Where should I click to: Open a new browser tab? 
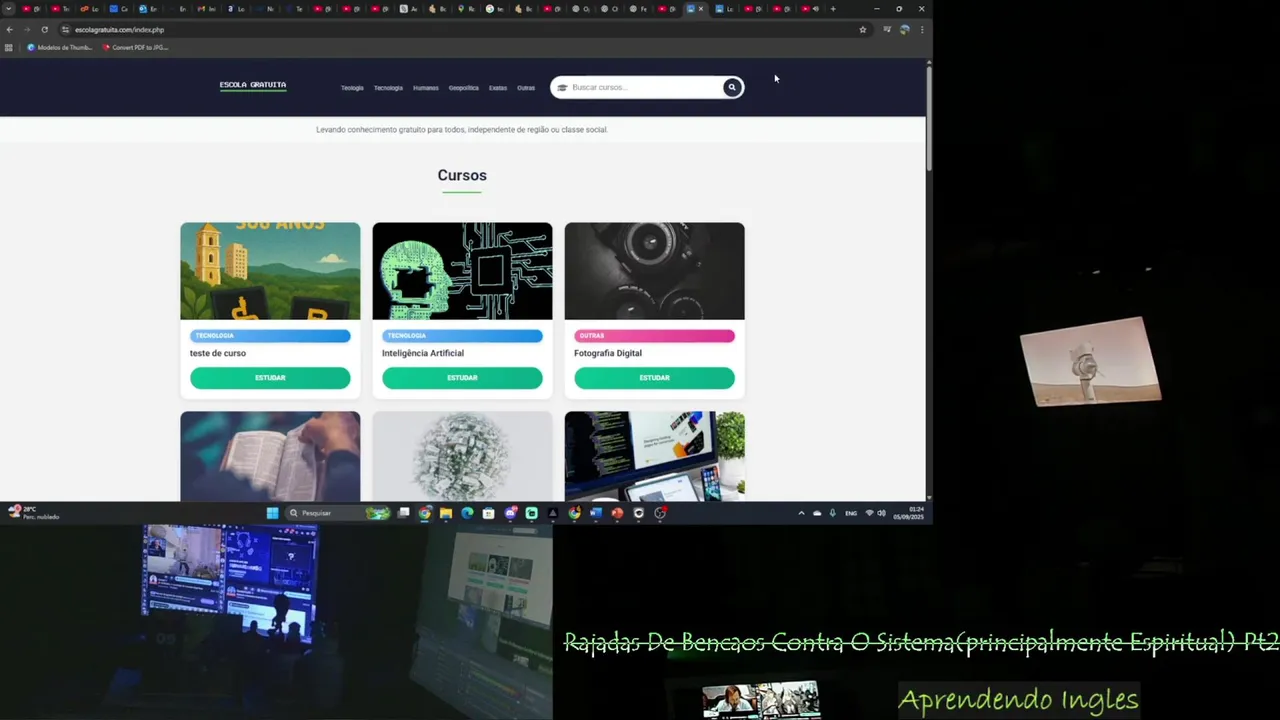[x=833, y=9]
